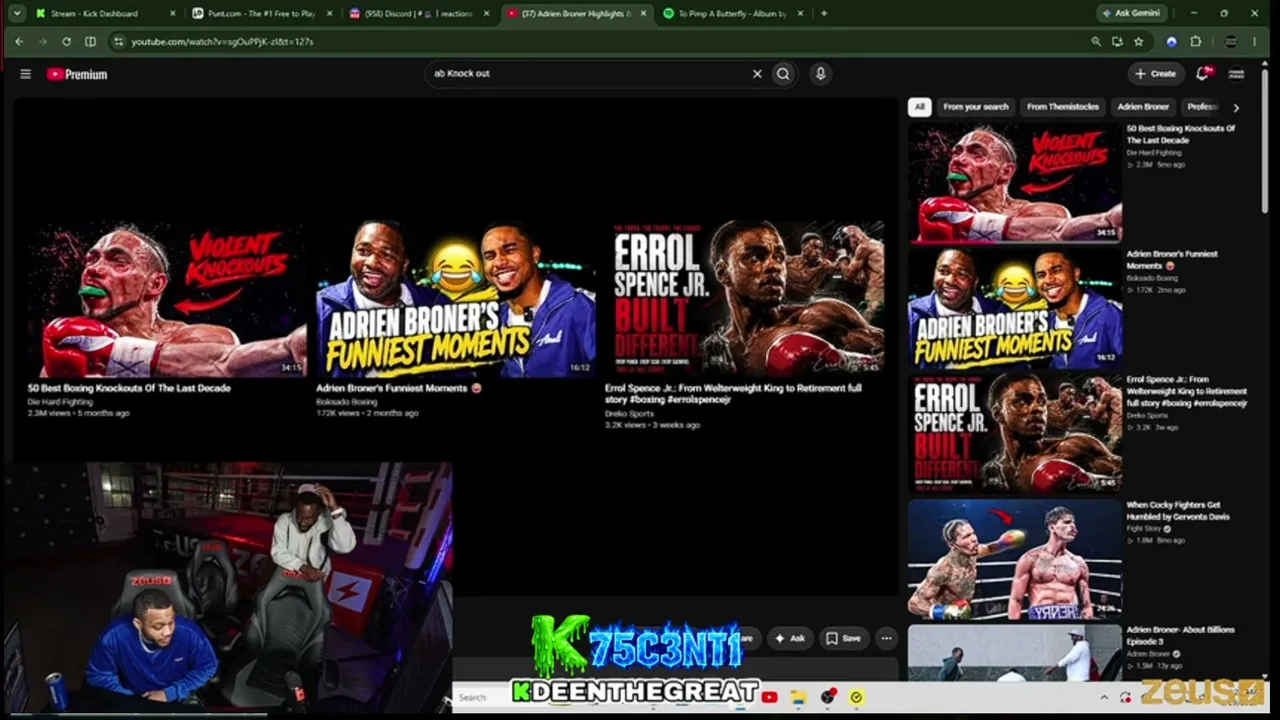Screen dimensions: 1280x720
Task: Click end-screen title 'Errol Spence Jr.: From Welterweight King'
Action: (733, 394)
